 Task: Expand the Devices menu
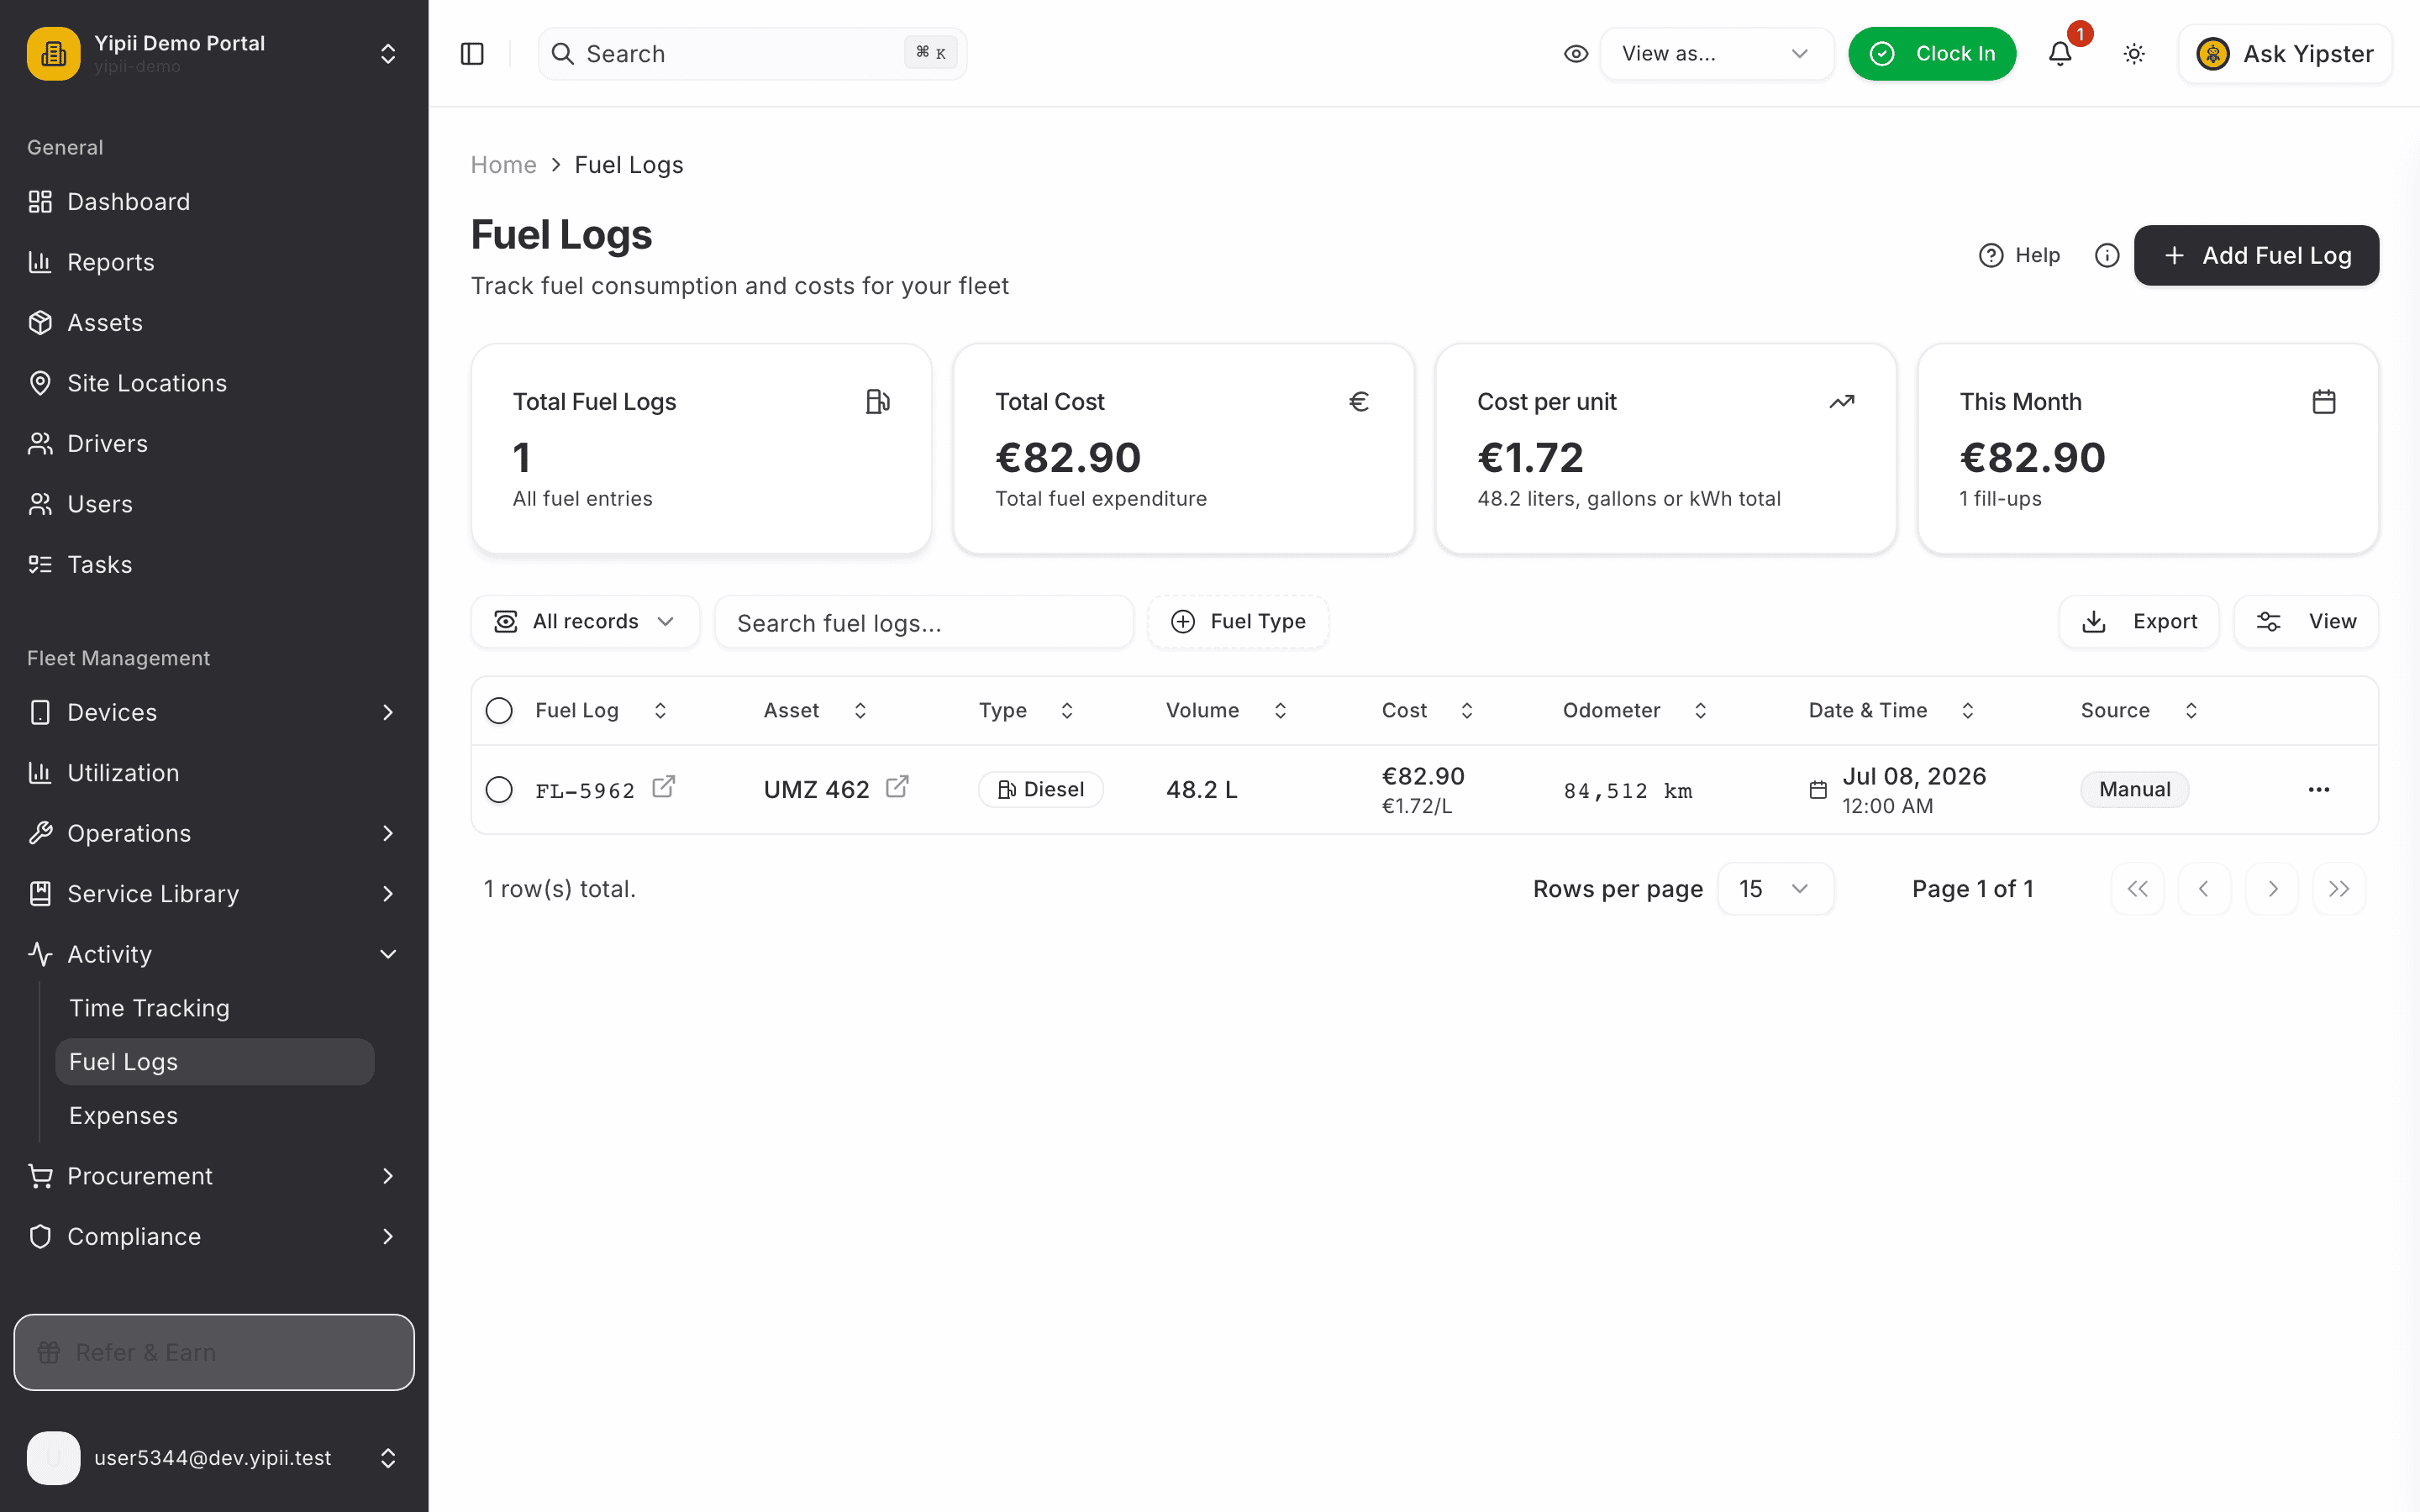click(214, 712)
